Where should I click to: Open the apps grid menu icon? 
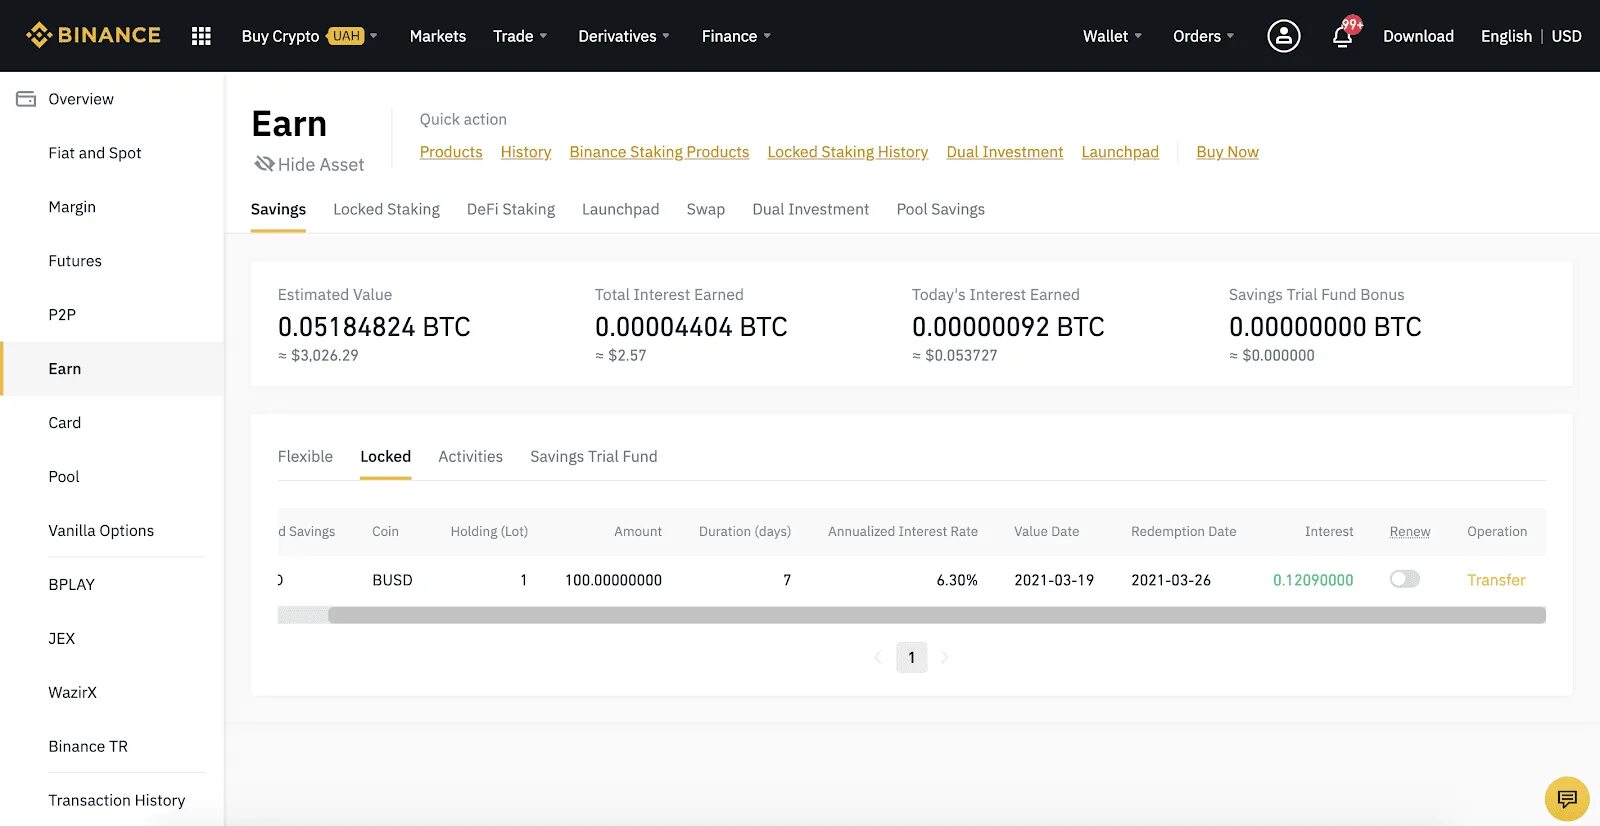(x=201, y=36)
